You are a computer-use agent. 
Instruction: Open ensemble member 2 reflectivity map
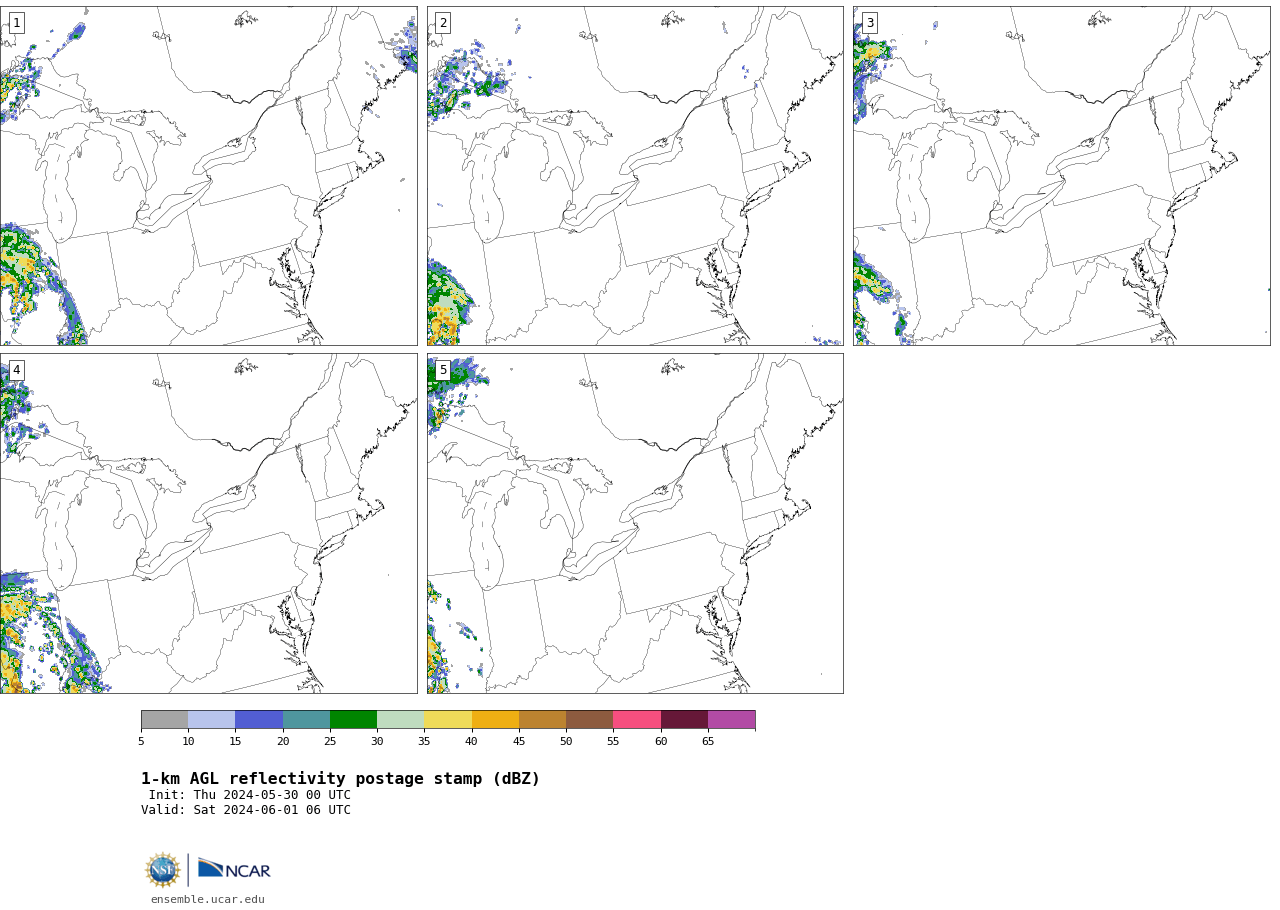tap(635, 176)
